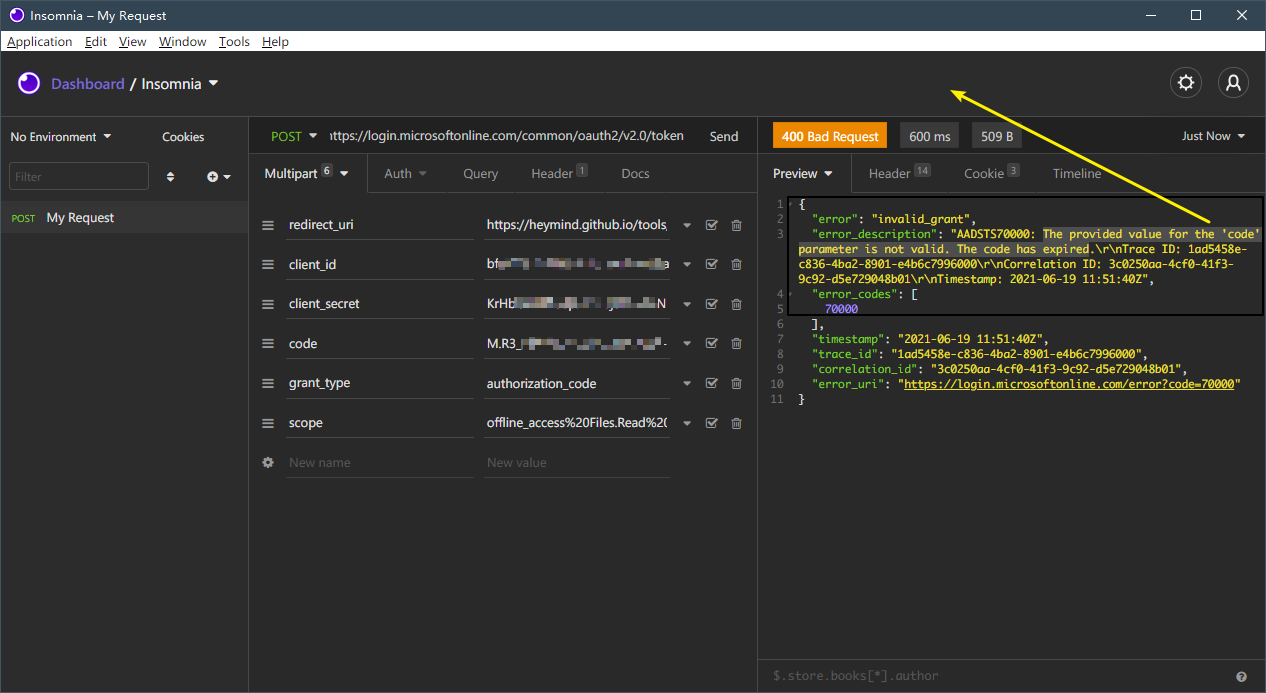Delete the grant_type parameter
Viewport: 1266px width, 693px height.
pos(737,384)
